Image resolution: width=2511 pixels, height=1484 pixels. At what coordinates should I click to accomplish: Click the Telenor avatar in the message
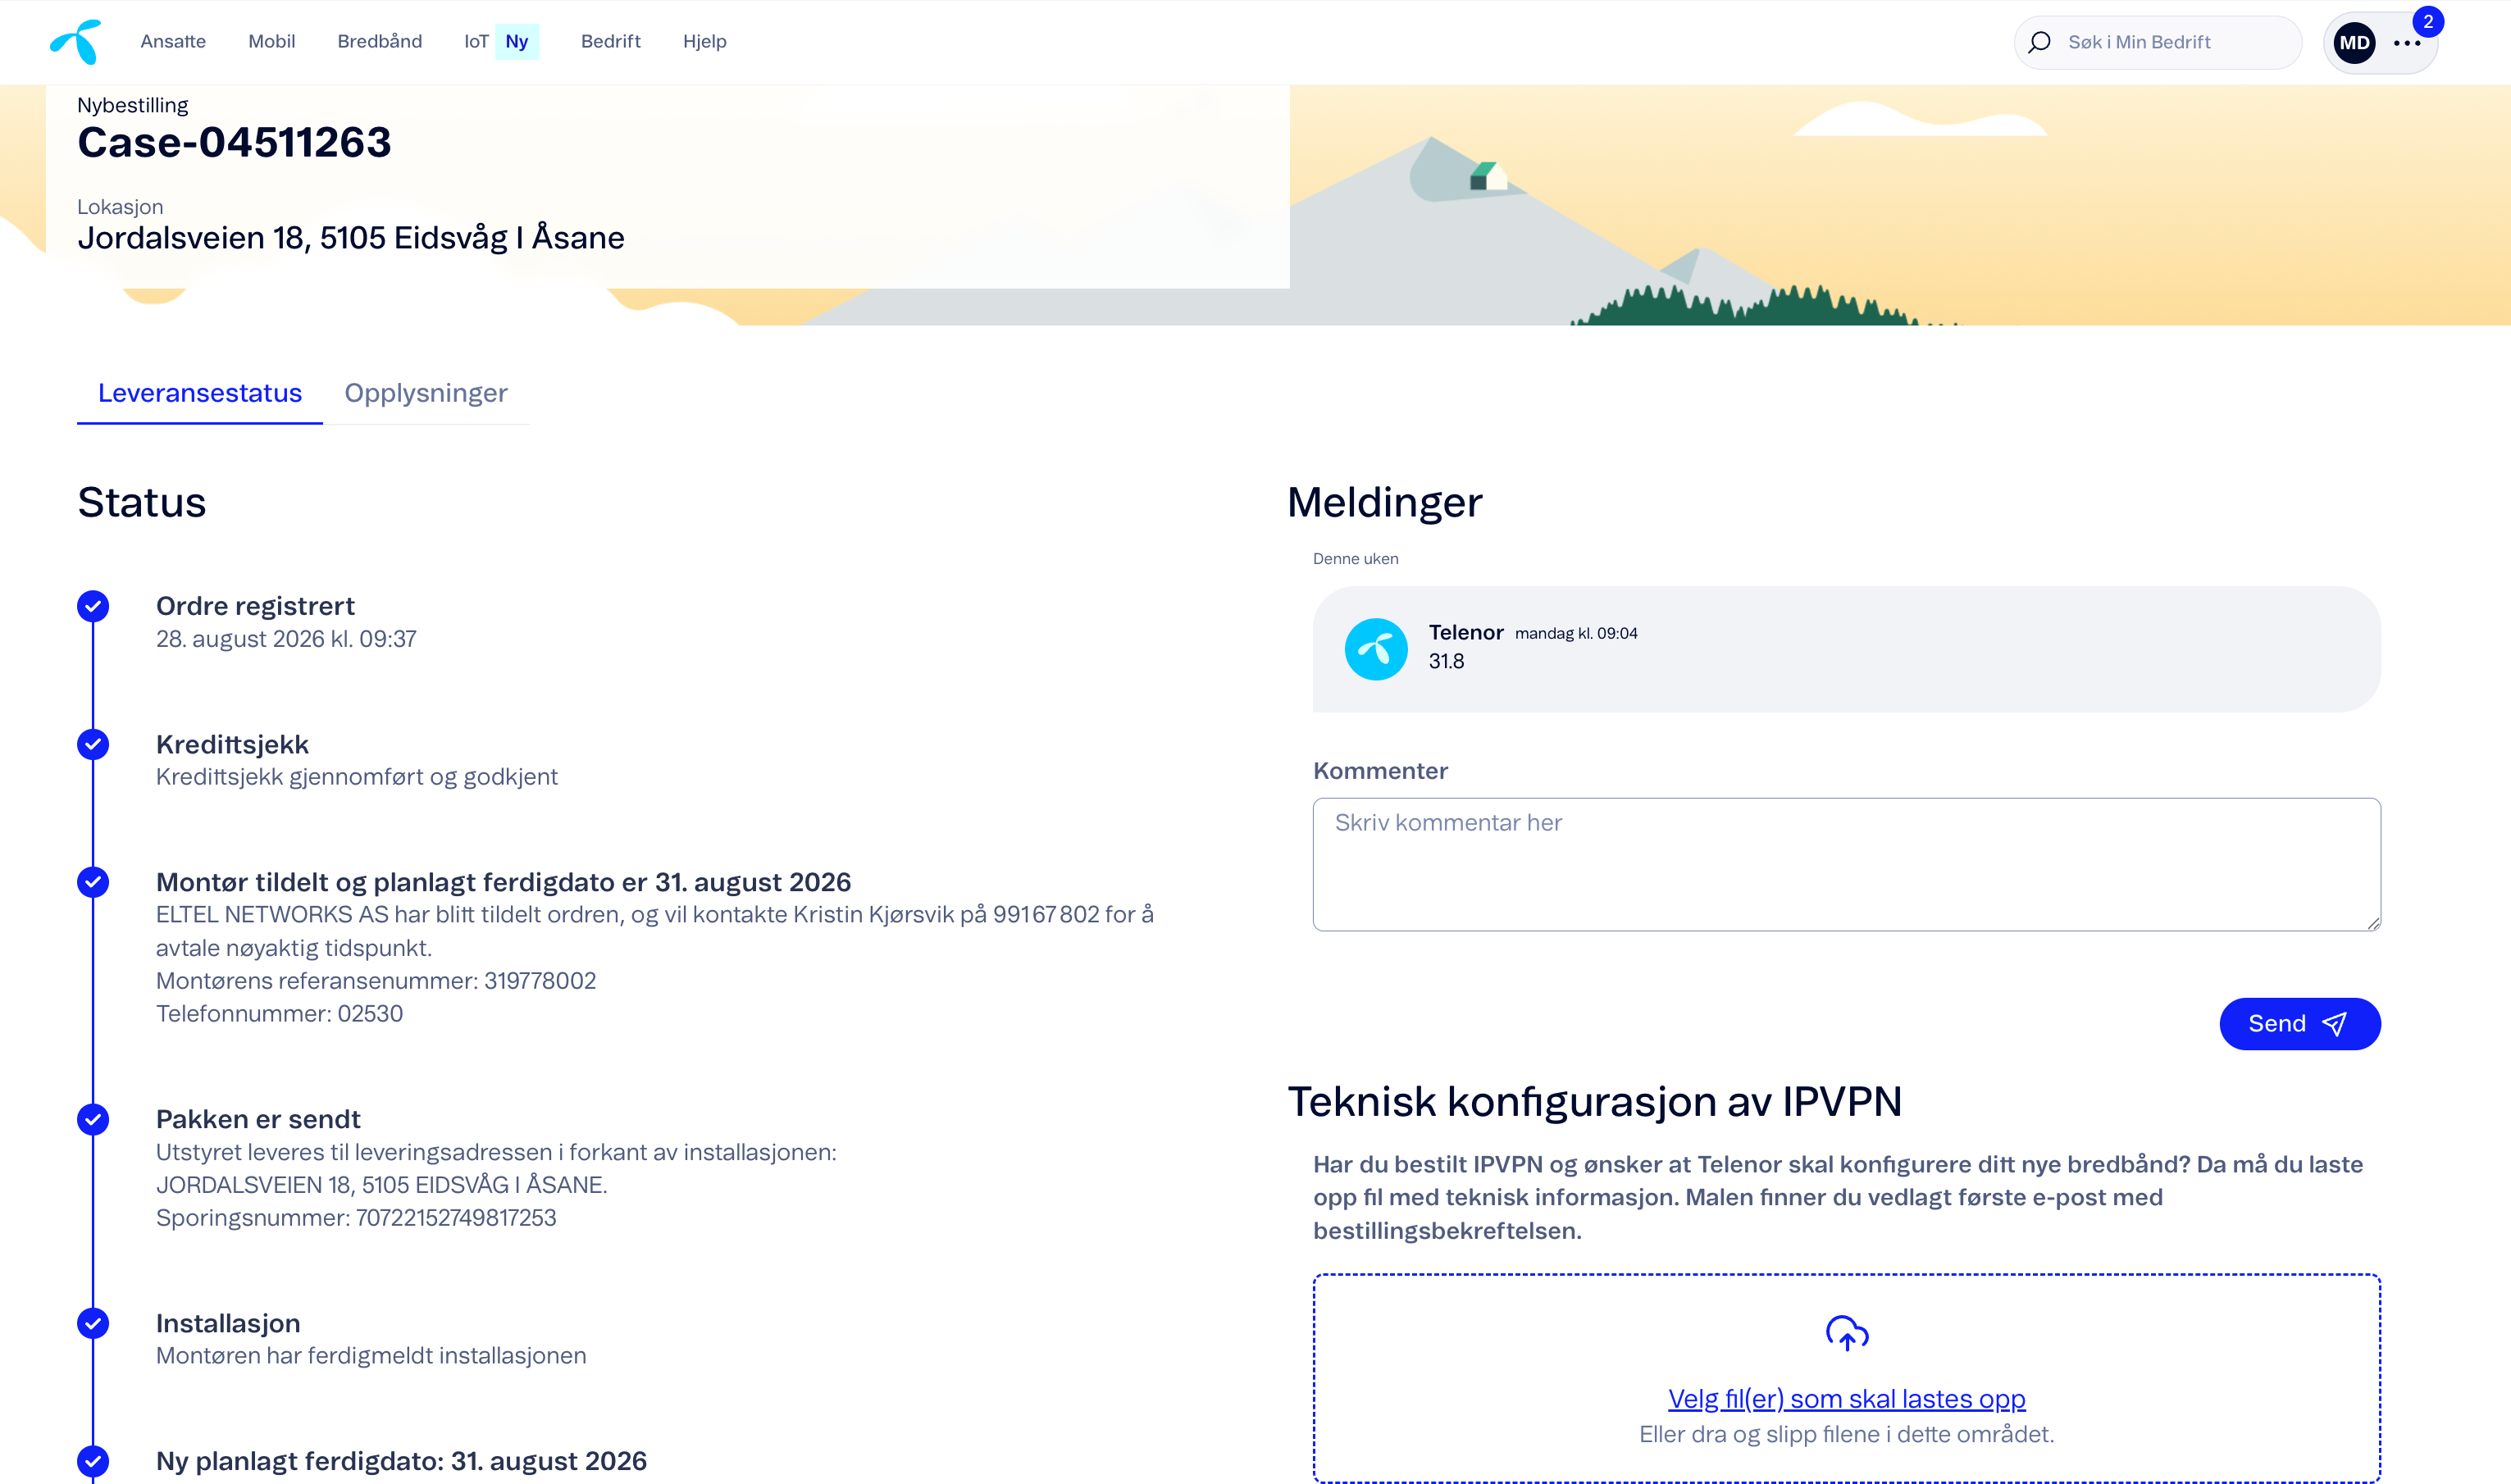click(x=1376, y=649)
